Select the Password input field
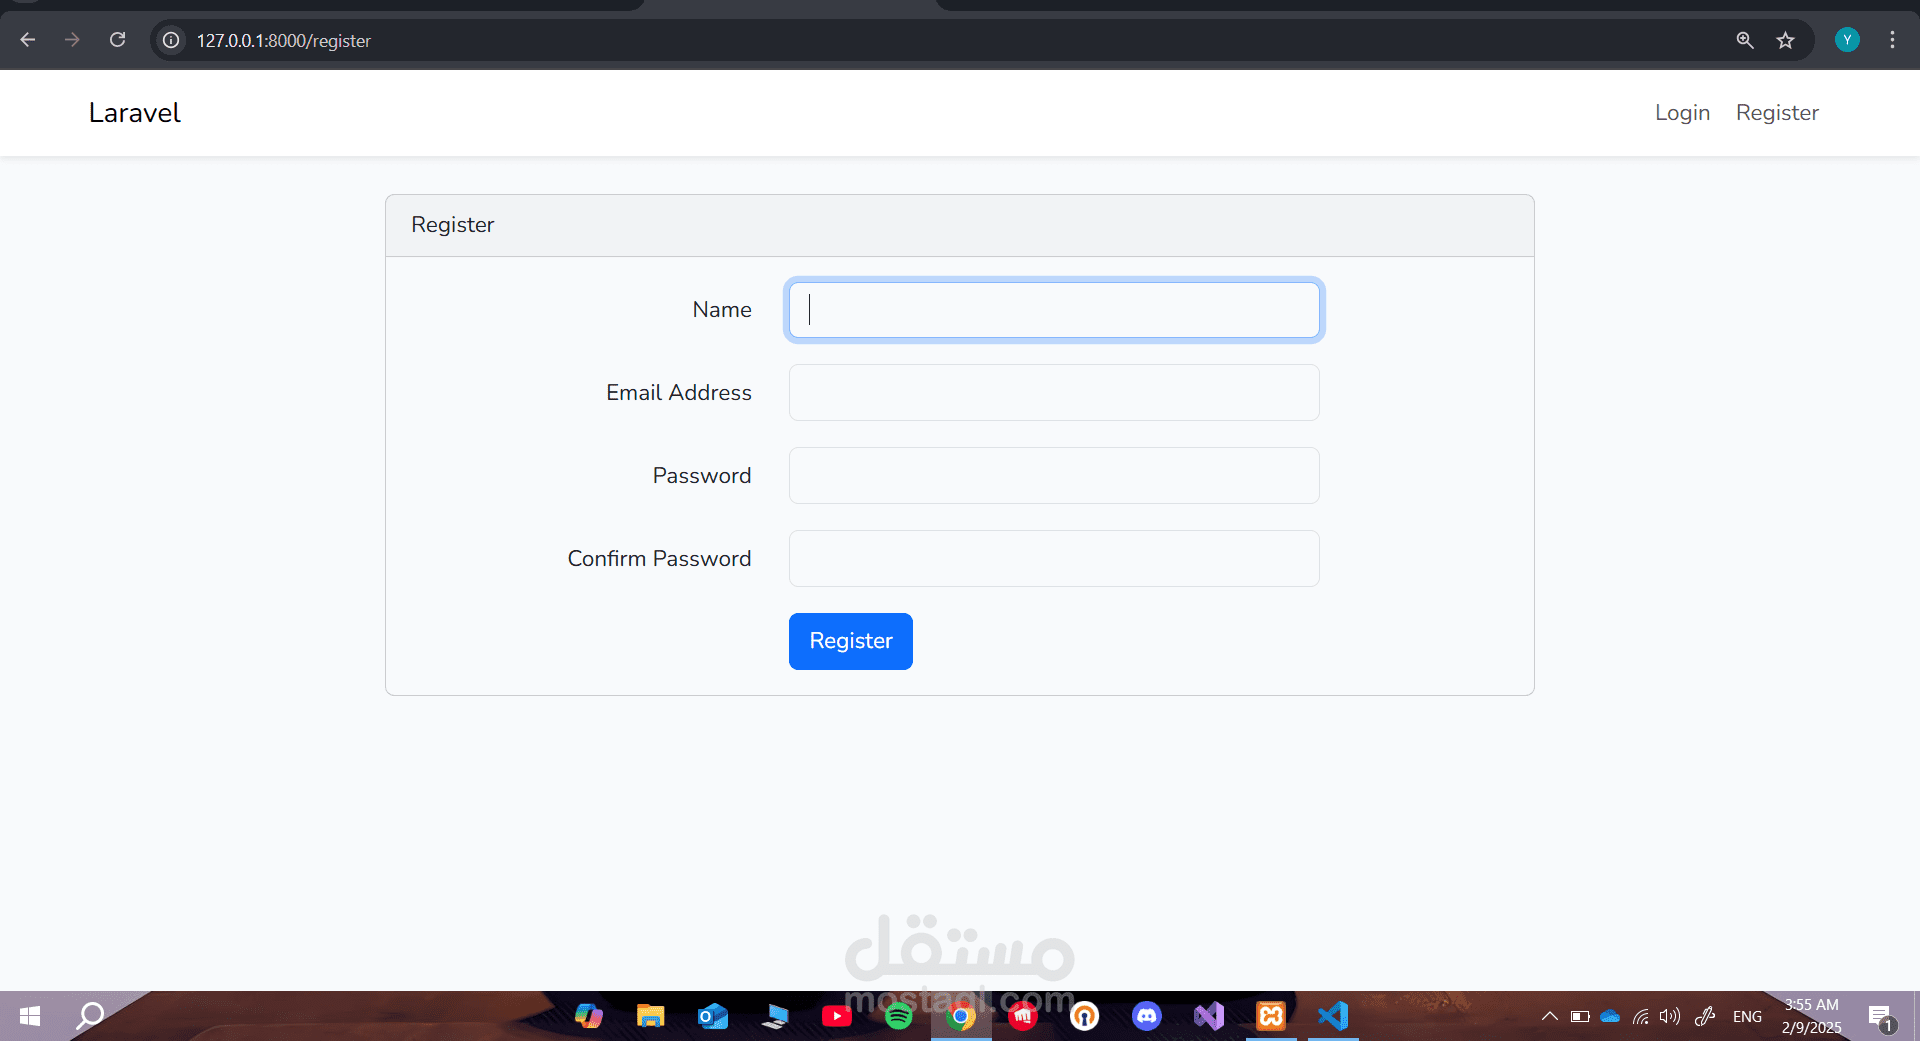This screenshot has width=1920, height=1041. tap(1054, 476)
